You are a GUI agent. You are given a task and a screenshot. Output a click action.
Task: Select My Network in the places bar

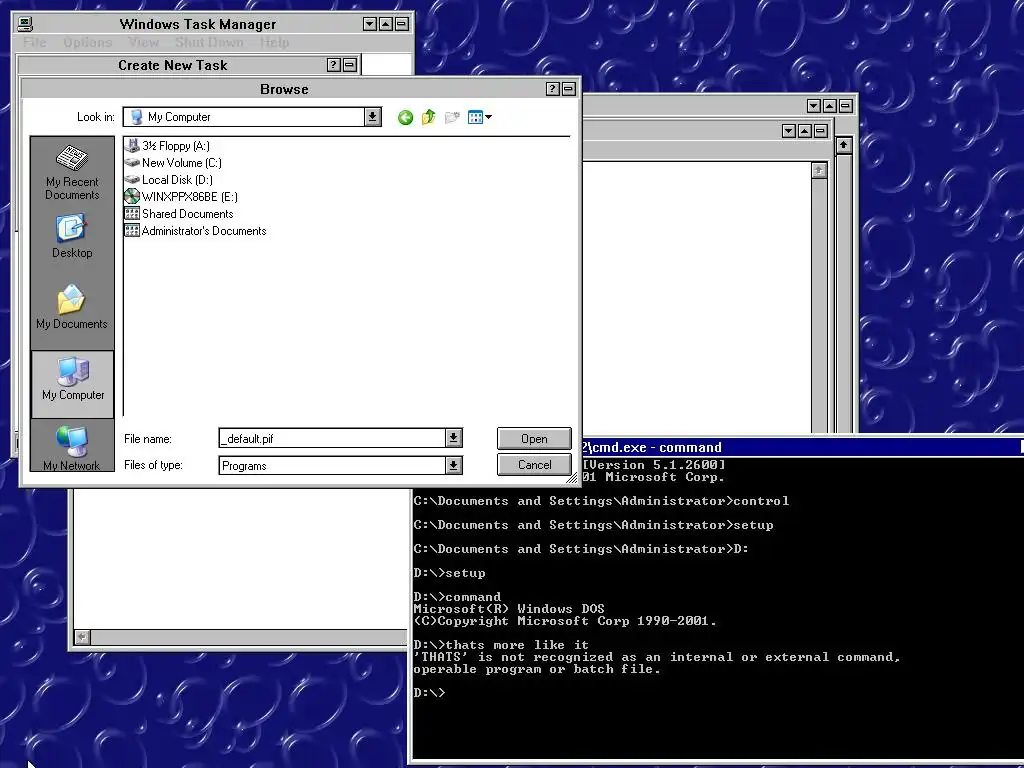72,448
